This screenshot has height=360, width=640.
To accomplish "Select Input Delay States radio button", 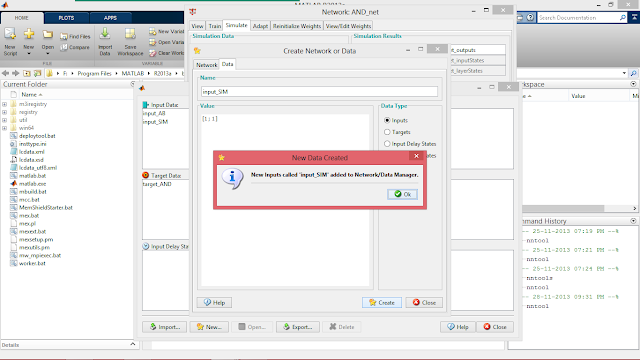I will coord(387,144).
